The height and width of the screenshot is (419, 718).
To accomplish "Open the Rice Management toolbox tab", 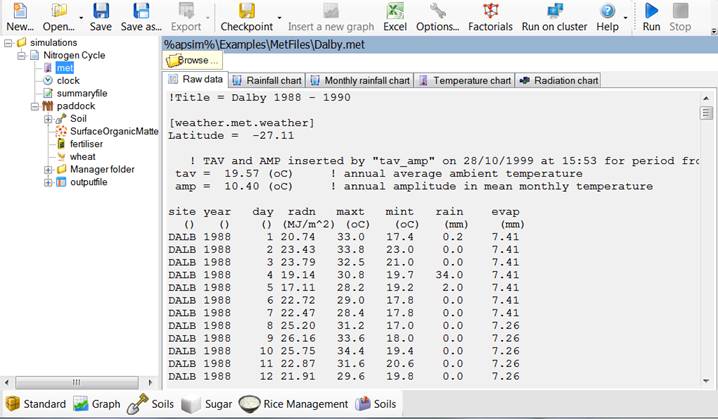I will (294, 404).
